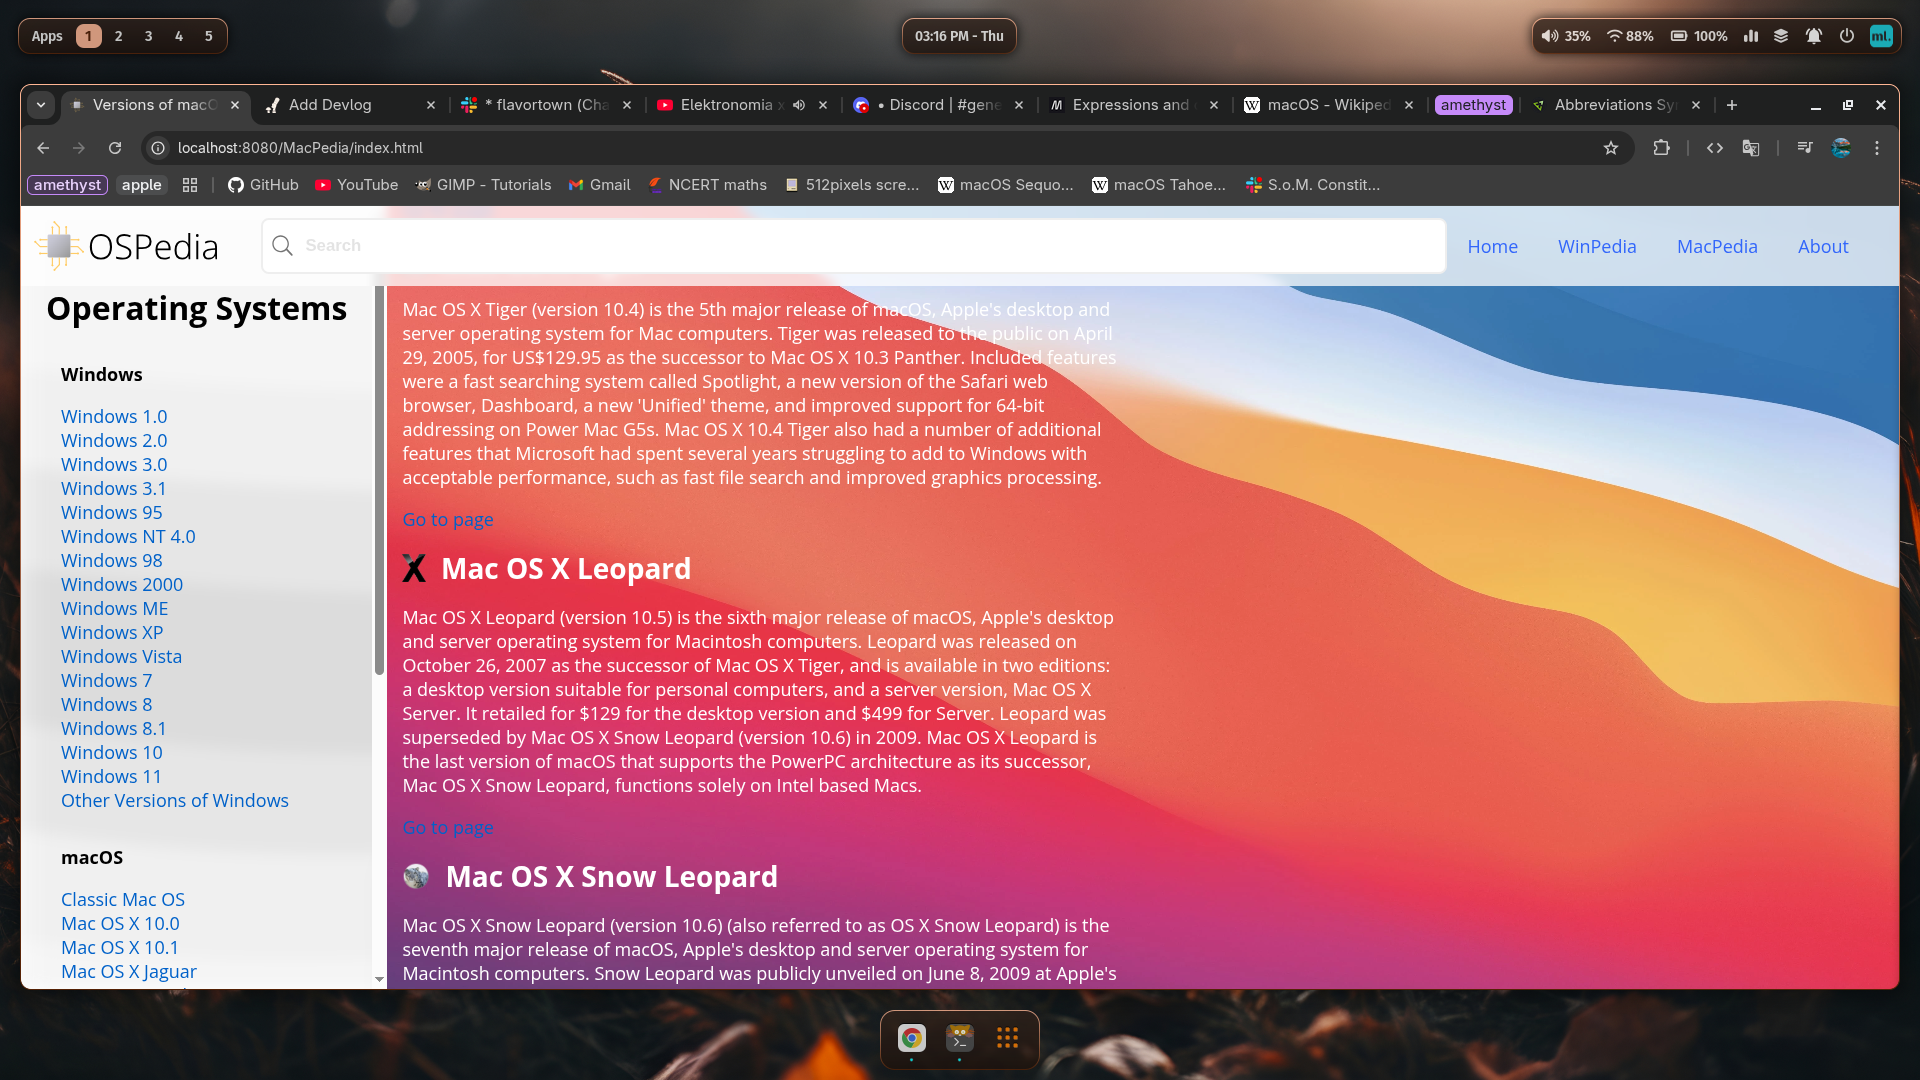Viewport: 1920px width, 1080px height.
Task: Open the browser extensions puzzle icon
Action: click(1661, 148)
